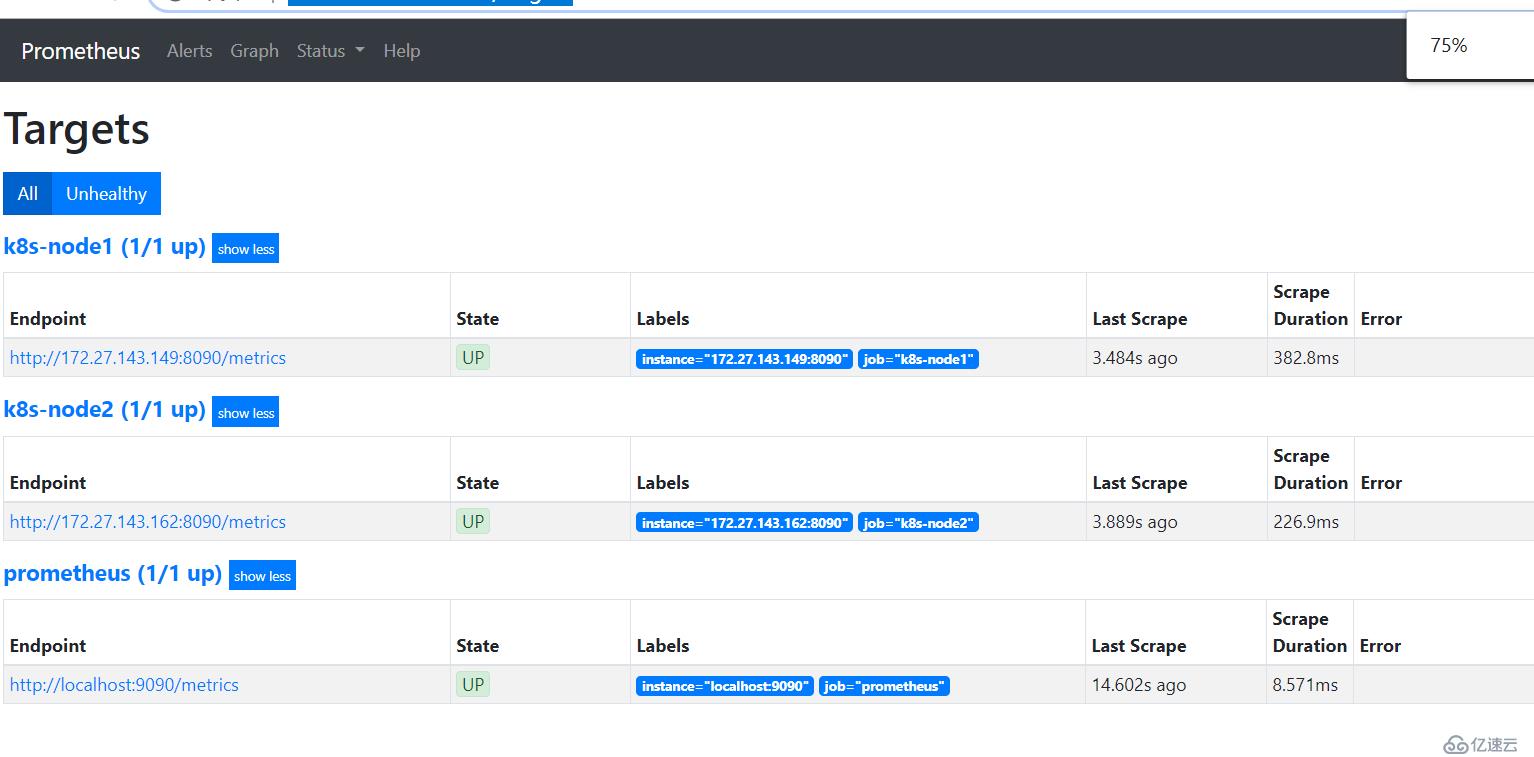The image size is (1534, 757).
Task: Expand the Status dropdown menu
Action: (x=330, y=51)
